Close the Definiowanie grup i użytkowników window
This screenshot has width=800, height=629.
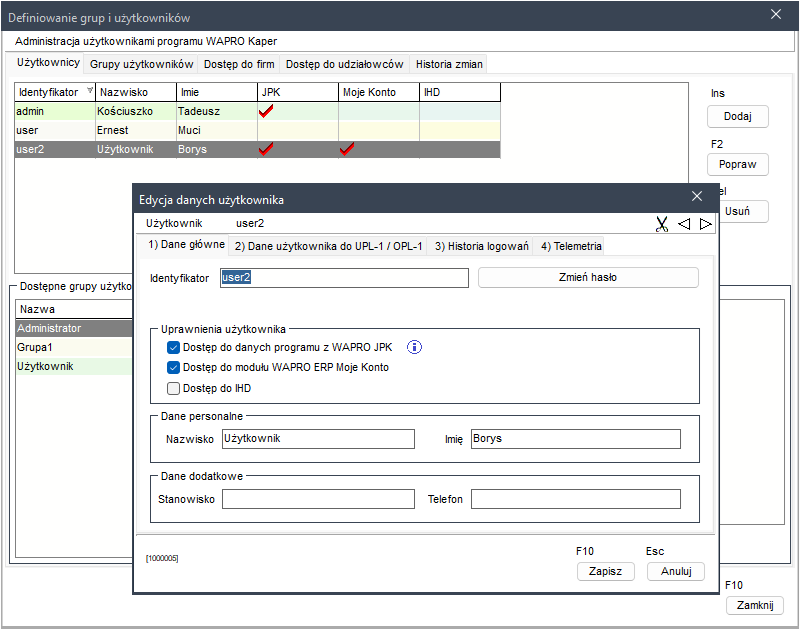tap(776, 14)
